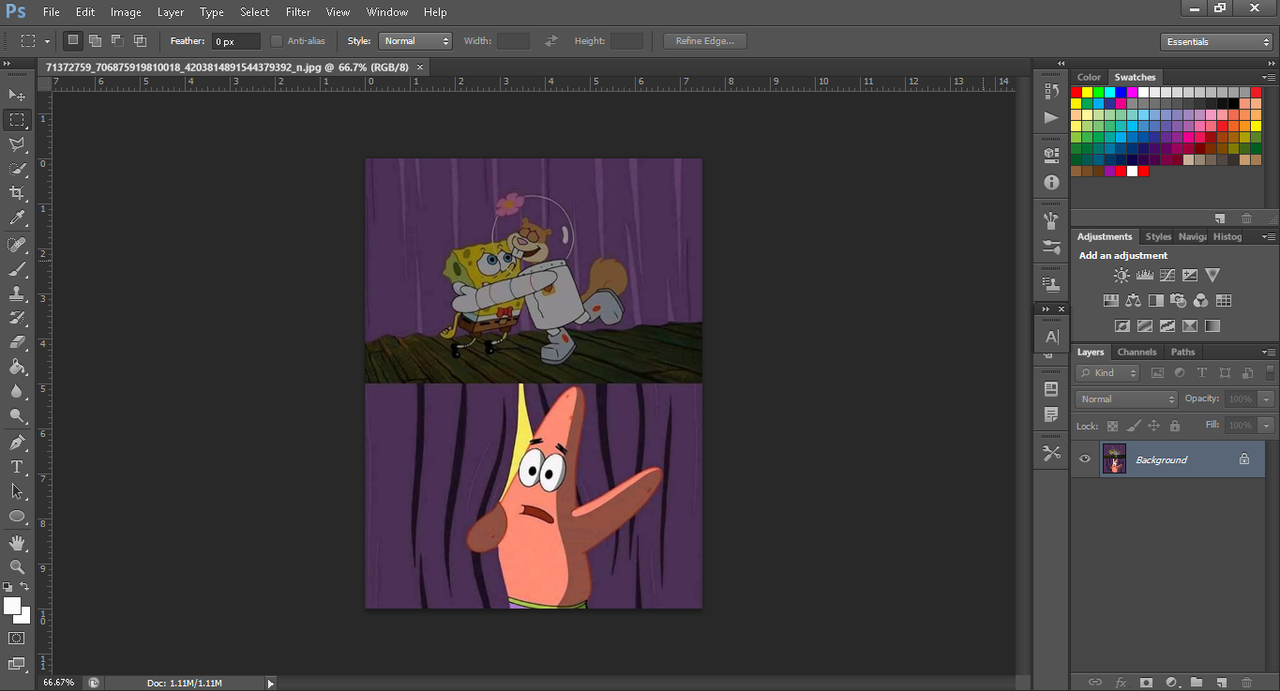
Task: Open layer blend mode Normal dropdown
Action: [x=1127, y=399]
